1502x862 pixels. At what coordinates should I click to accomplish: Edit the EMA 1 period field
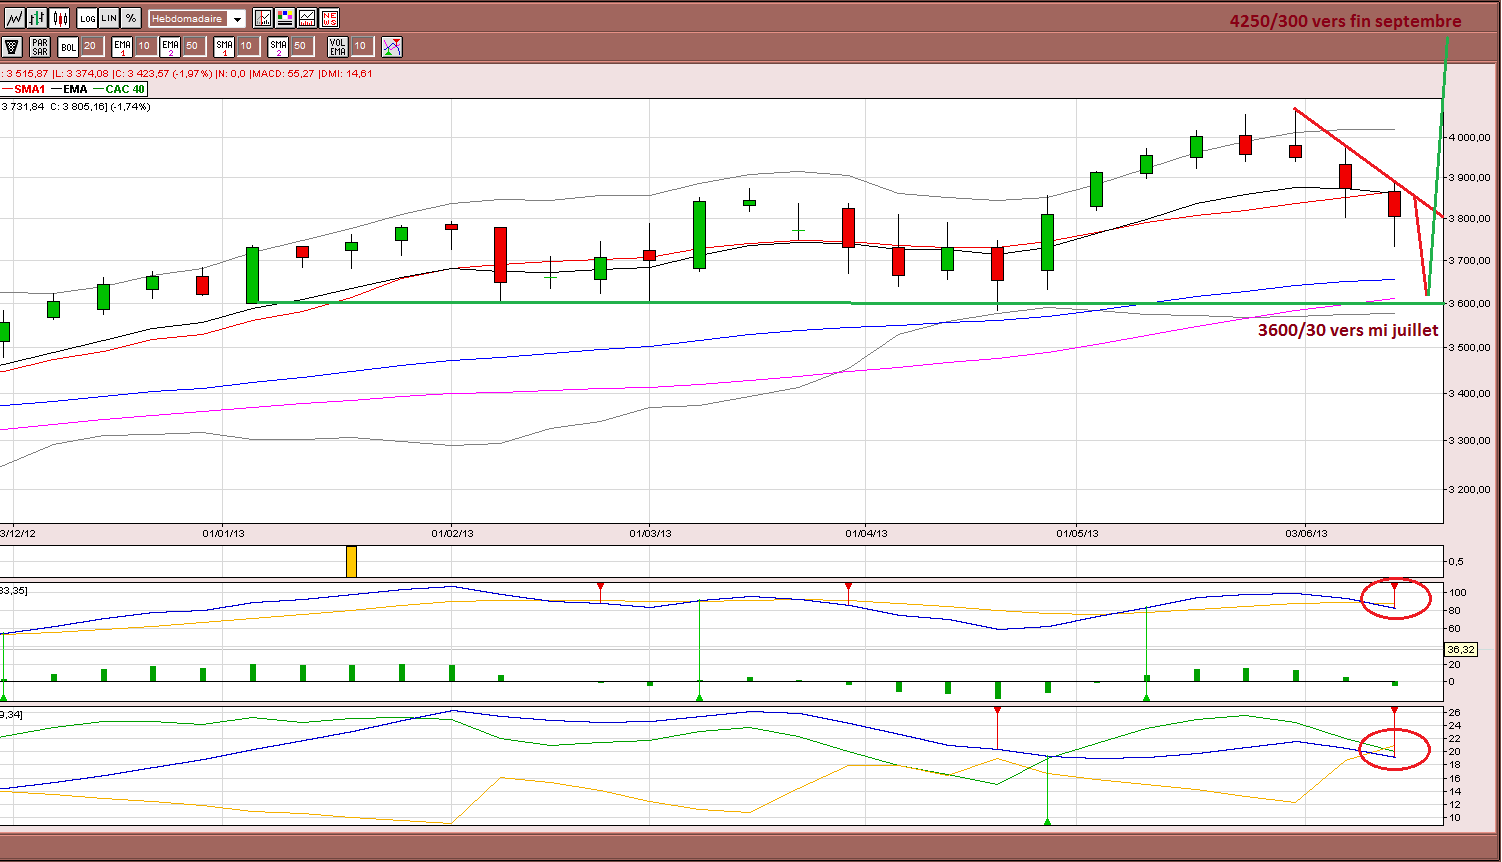click(x=145, y=46)
